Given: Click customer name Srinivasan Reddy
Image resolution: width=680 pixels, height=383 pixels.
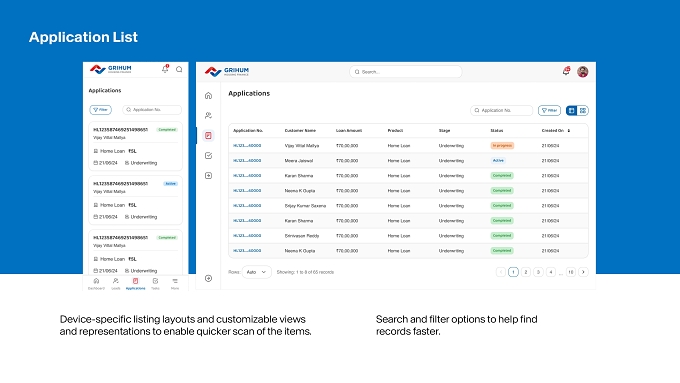Looking at the screenshot, I should (x=302, y=236).
